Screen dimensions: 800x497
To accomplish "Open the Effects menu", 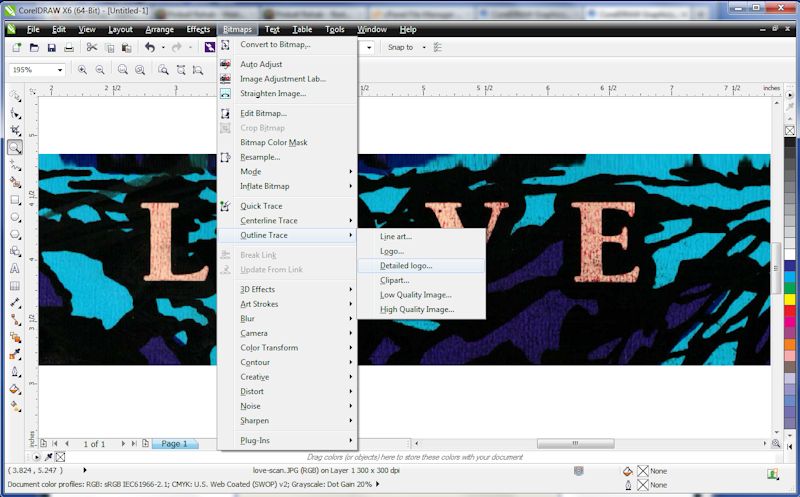I will [x=198, y=30].
